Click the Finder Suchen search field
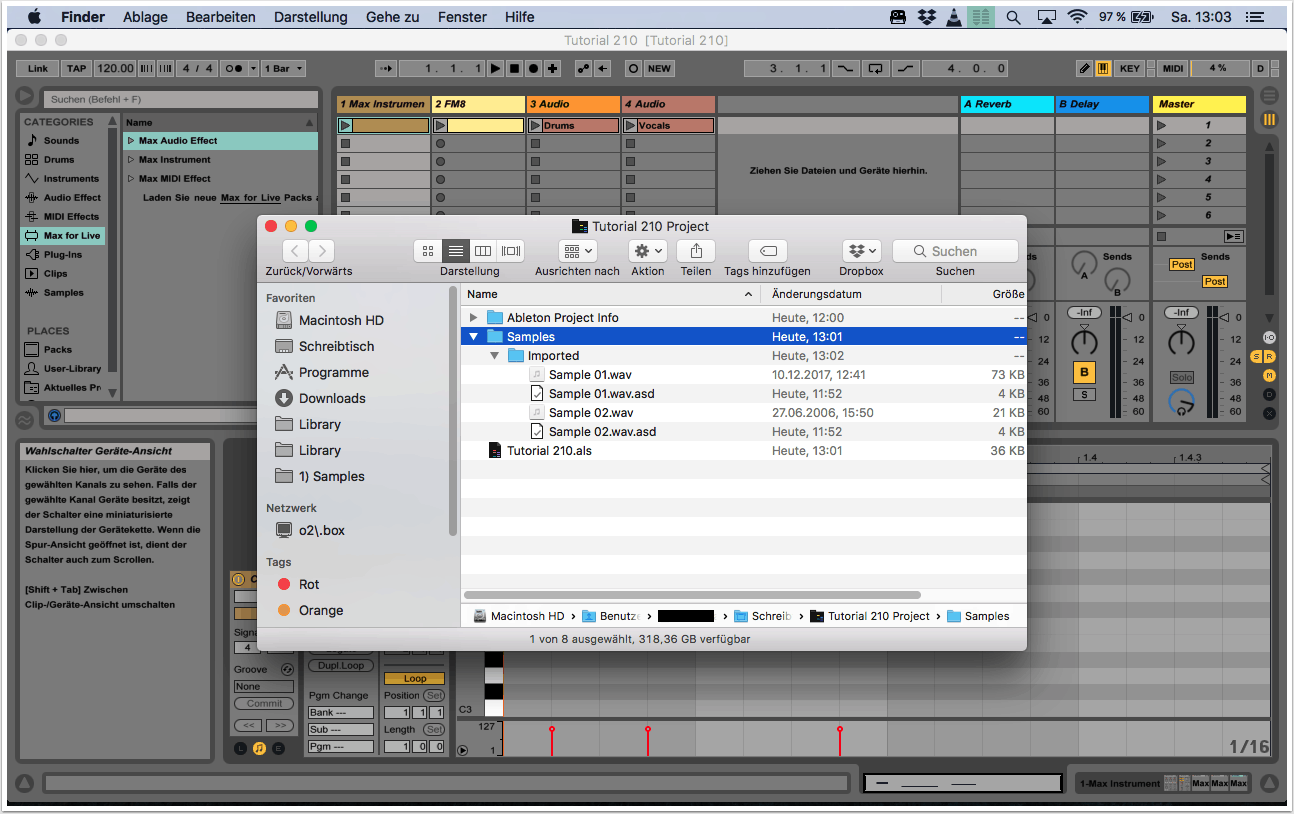 pos(955,251)
